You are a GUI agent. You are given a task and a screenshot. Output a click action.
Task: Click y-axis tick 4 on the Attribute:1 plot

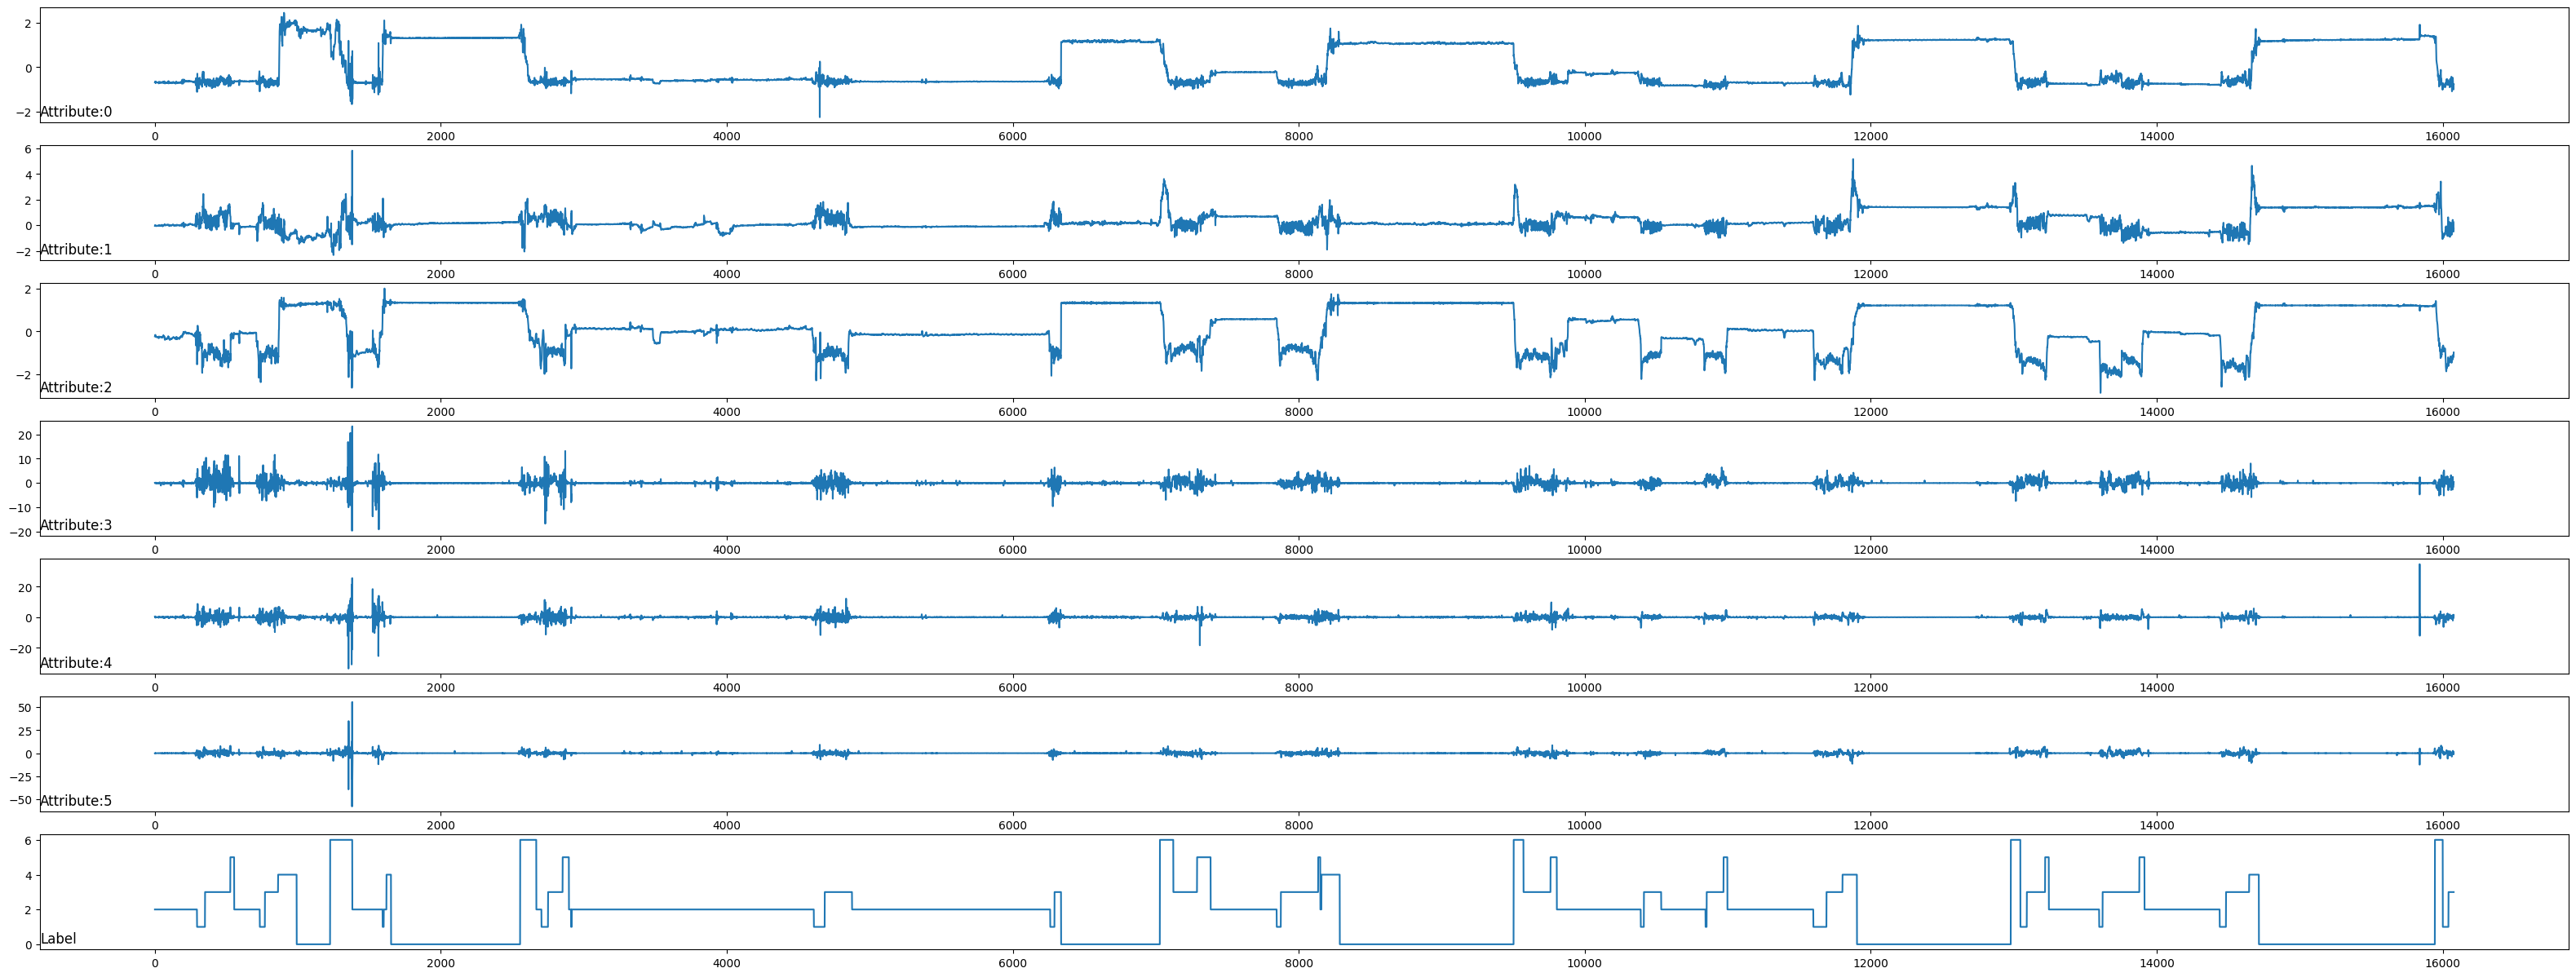tap(29, 175)
